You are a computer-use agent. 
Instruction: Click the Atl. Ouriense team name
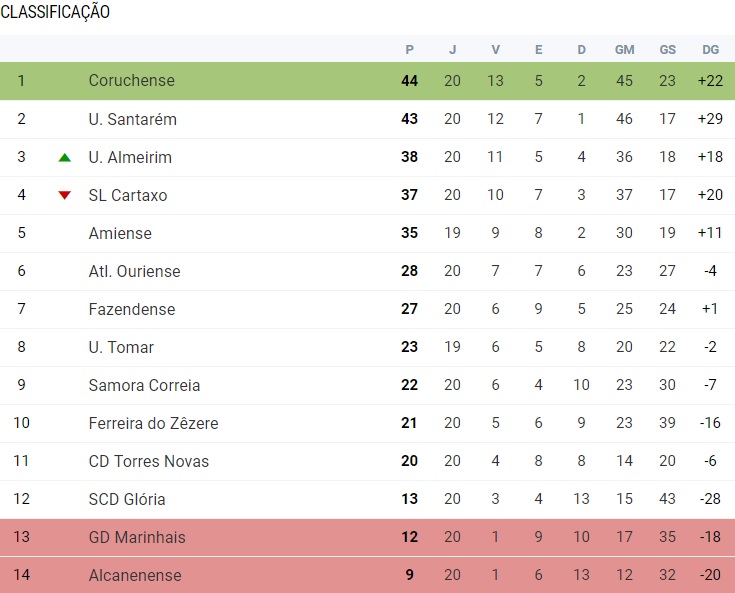135,271
